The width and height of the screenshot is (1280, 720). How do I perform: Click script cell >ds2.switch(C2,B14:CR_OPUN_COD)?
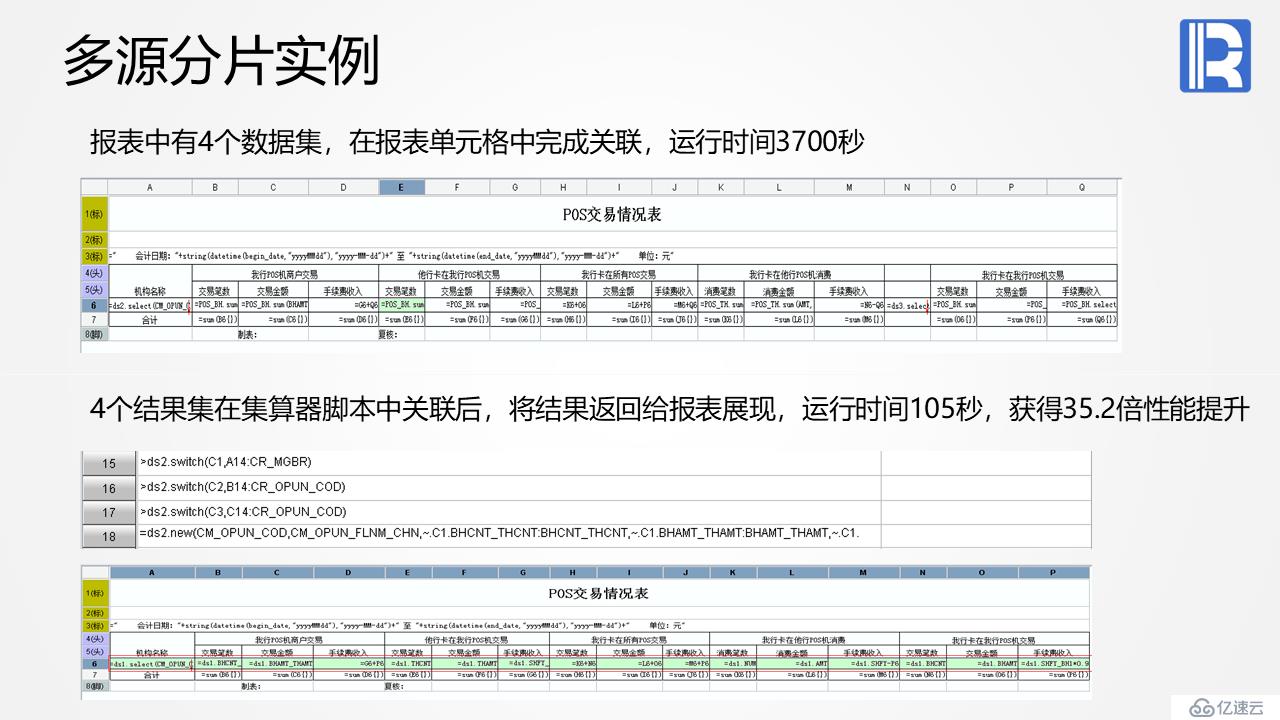(x=508, y=487)
